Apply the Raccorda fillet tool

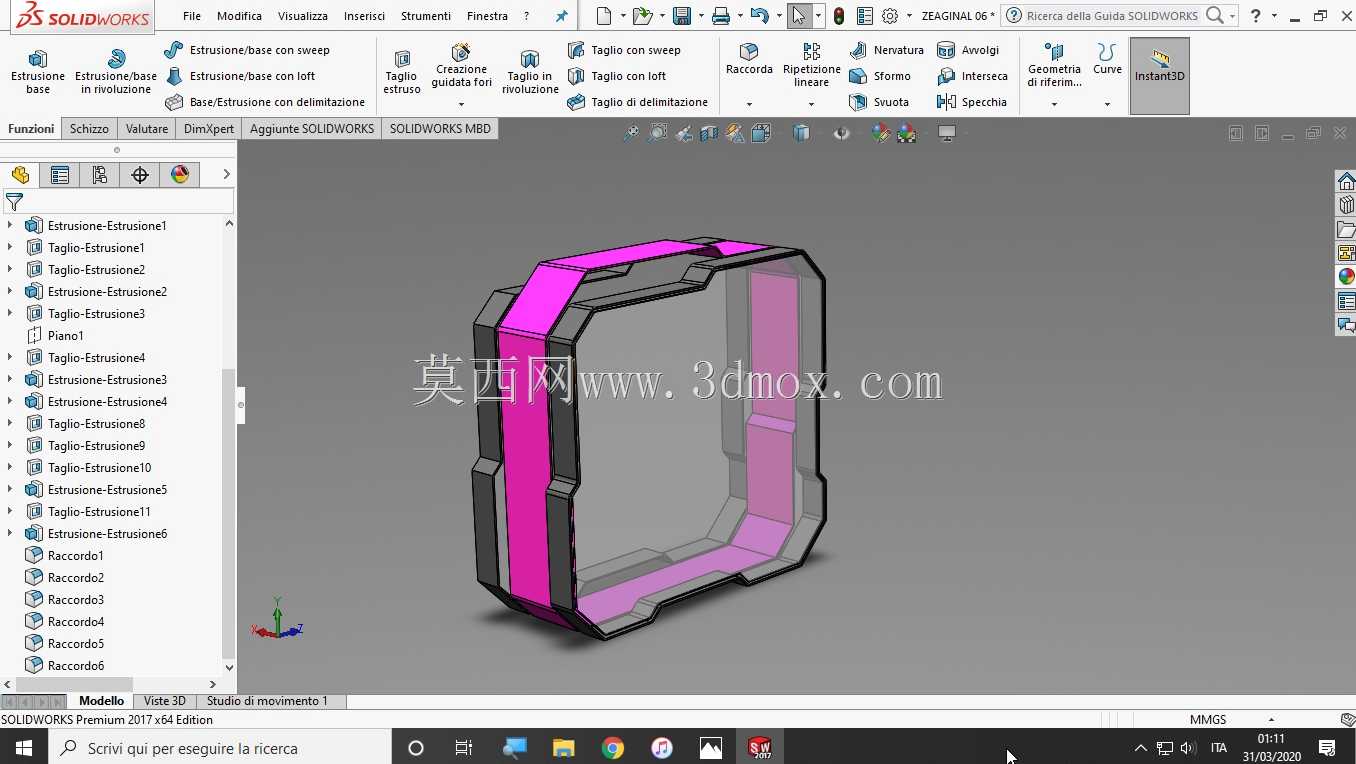pos(749,60)
